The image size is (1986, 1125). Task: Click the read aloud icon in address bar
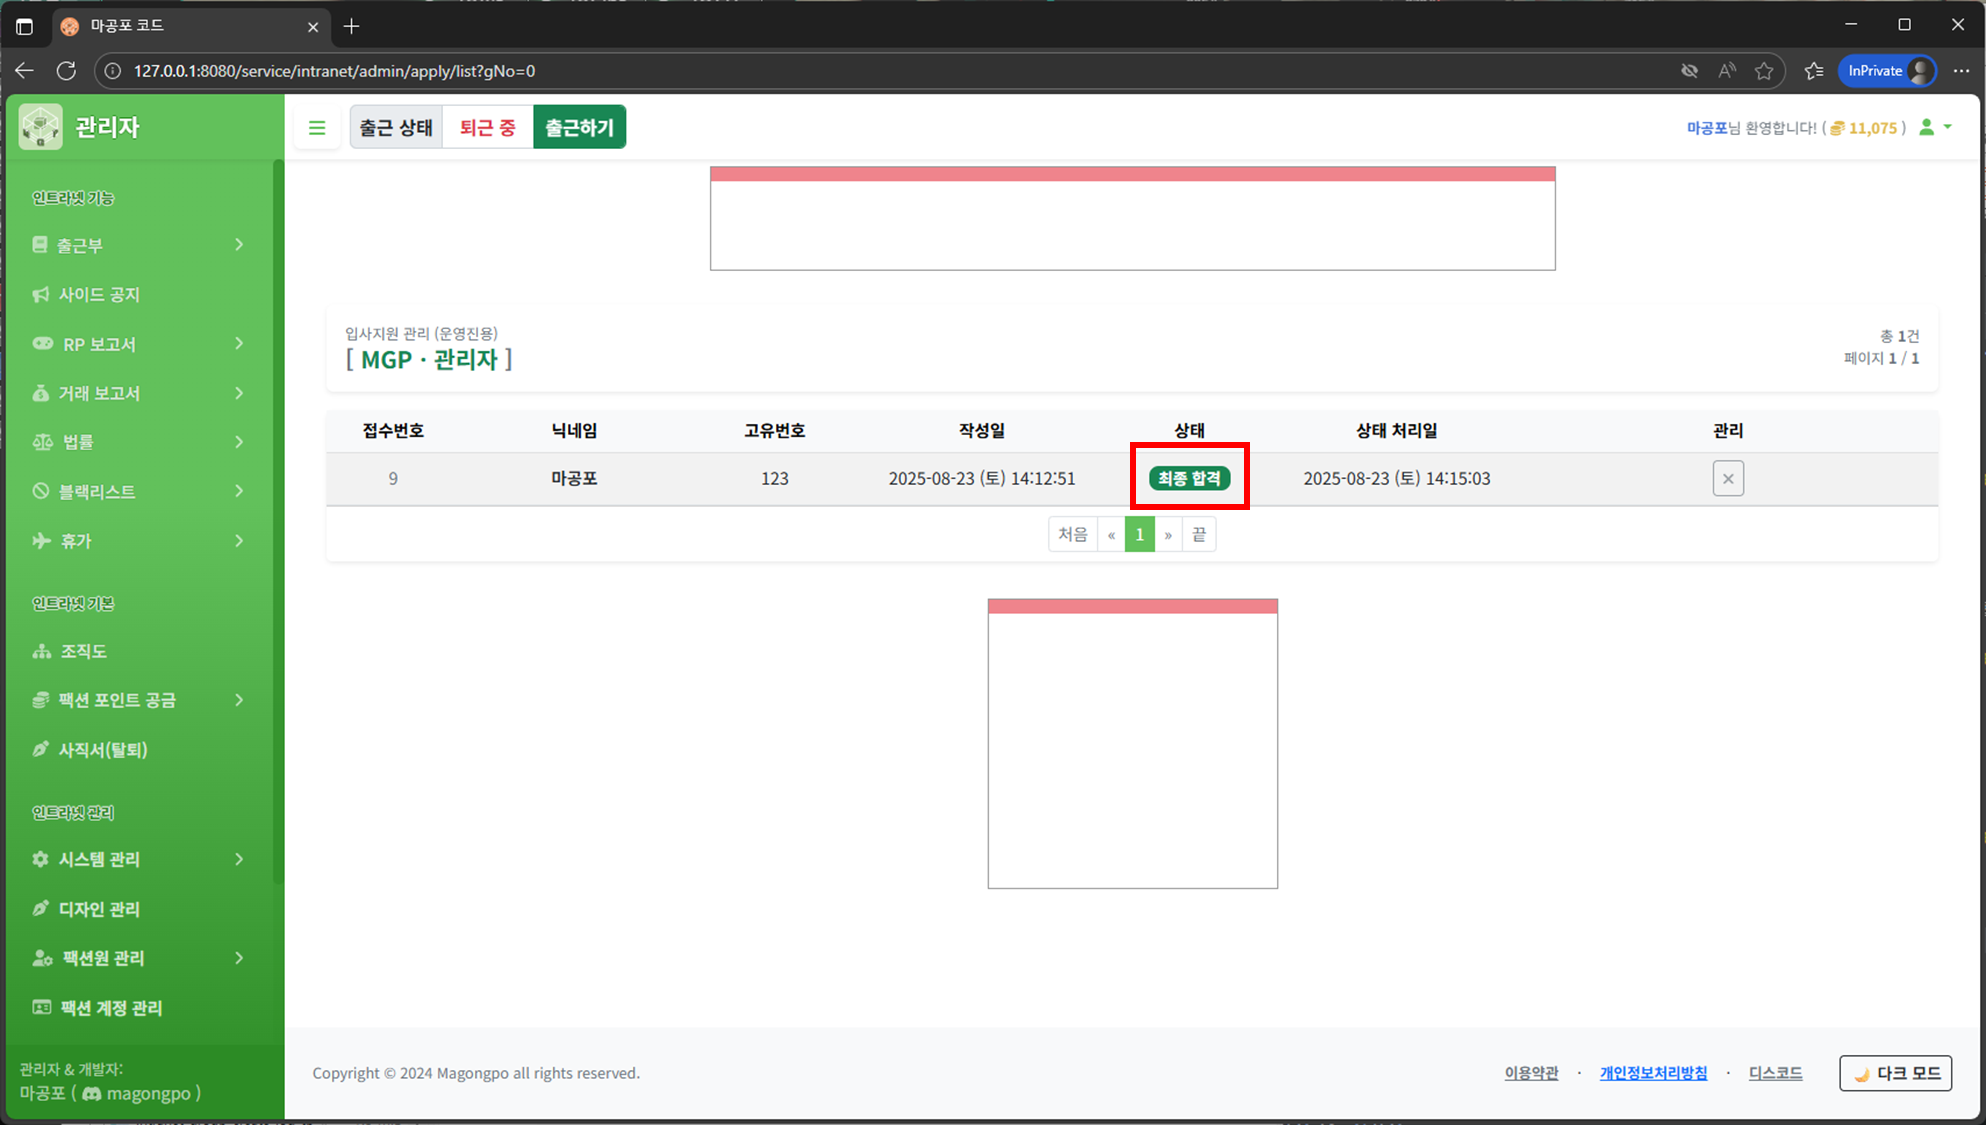coord(1727,71)
